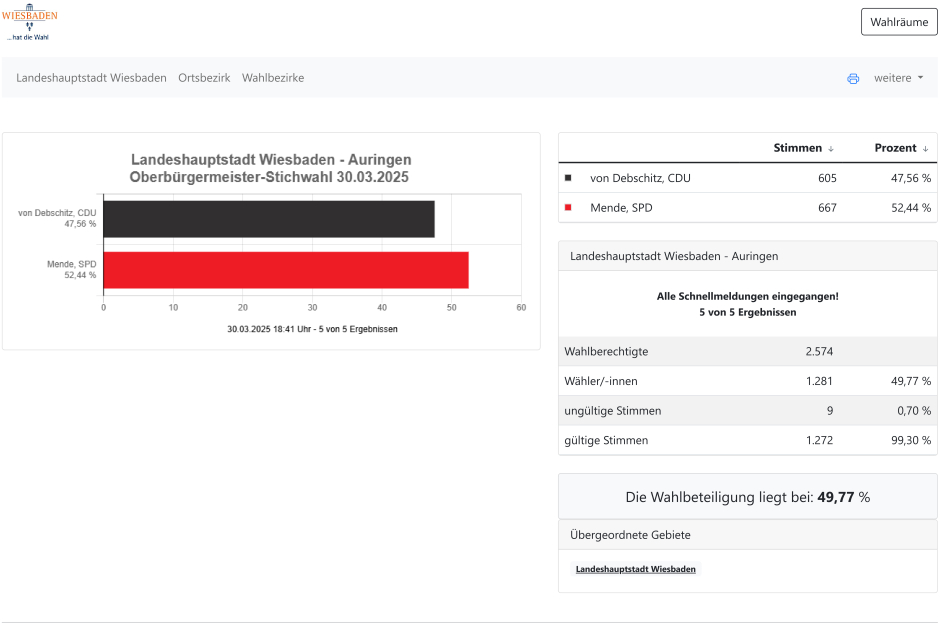Click the Übergeordnete Gebiete panel header
The width and height of the screenshot is (940, 627).
(x=747, y=535)
